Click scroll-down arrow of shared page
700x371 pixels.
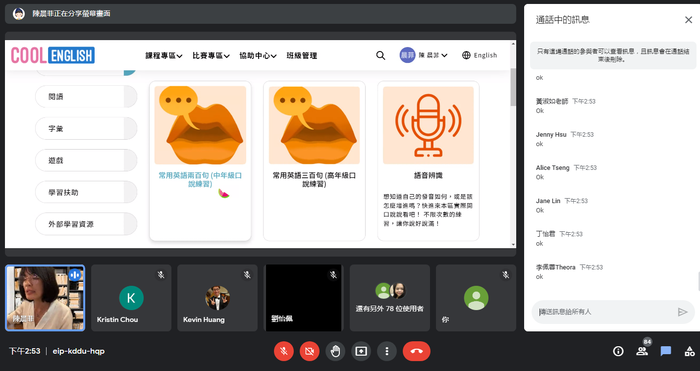click(513, 245)
